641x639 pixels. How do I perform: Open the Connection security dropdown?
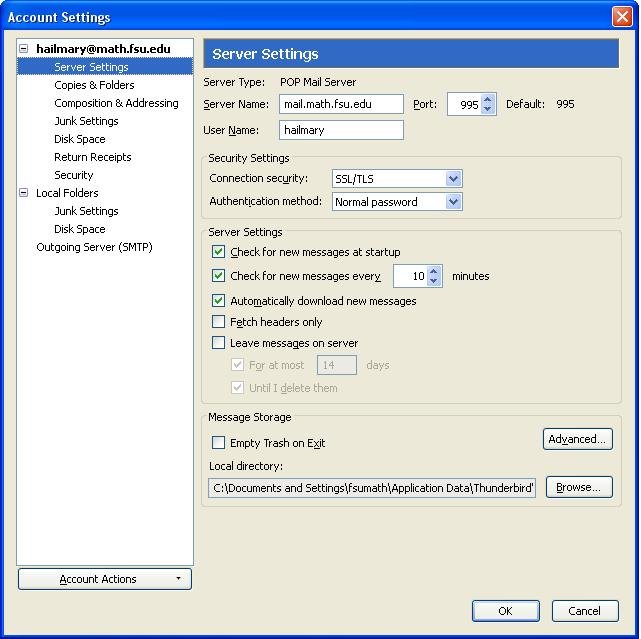453,179
